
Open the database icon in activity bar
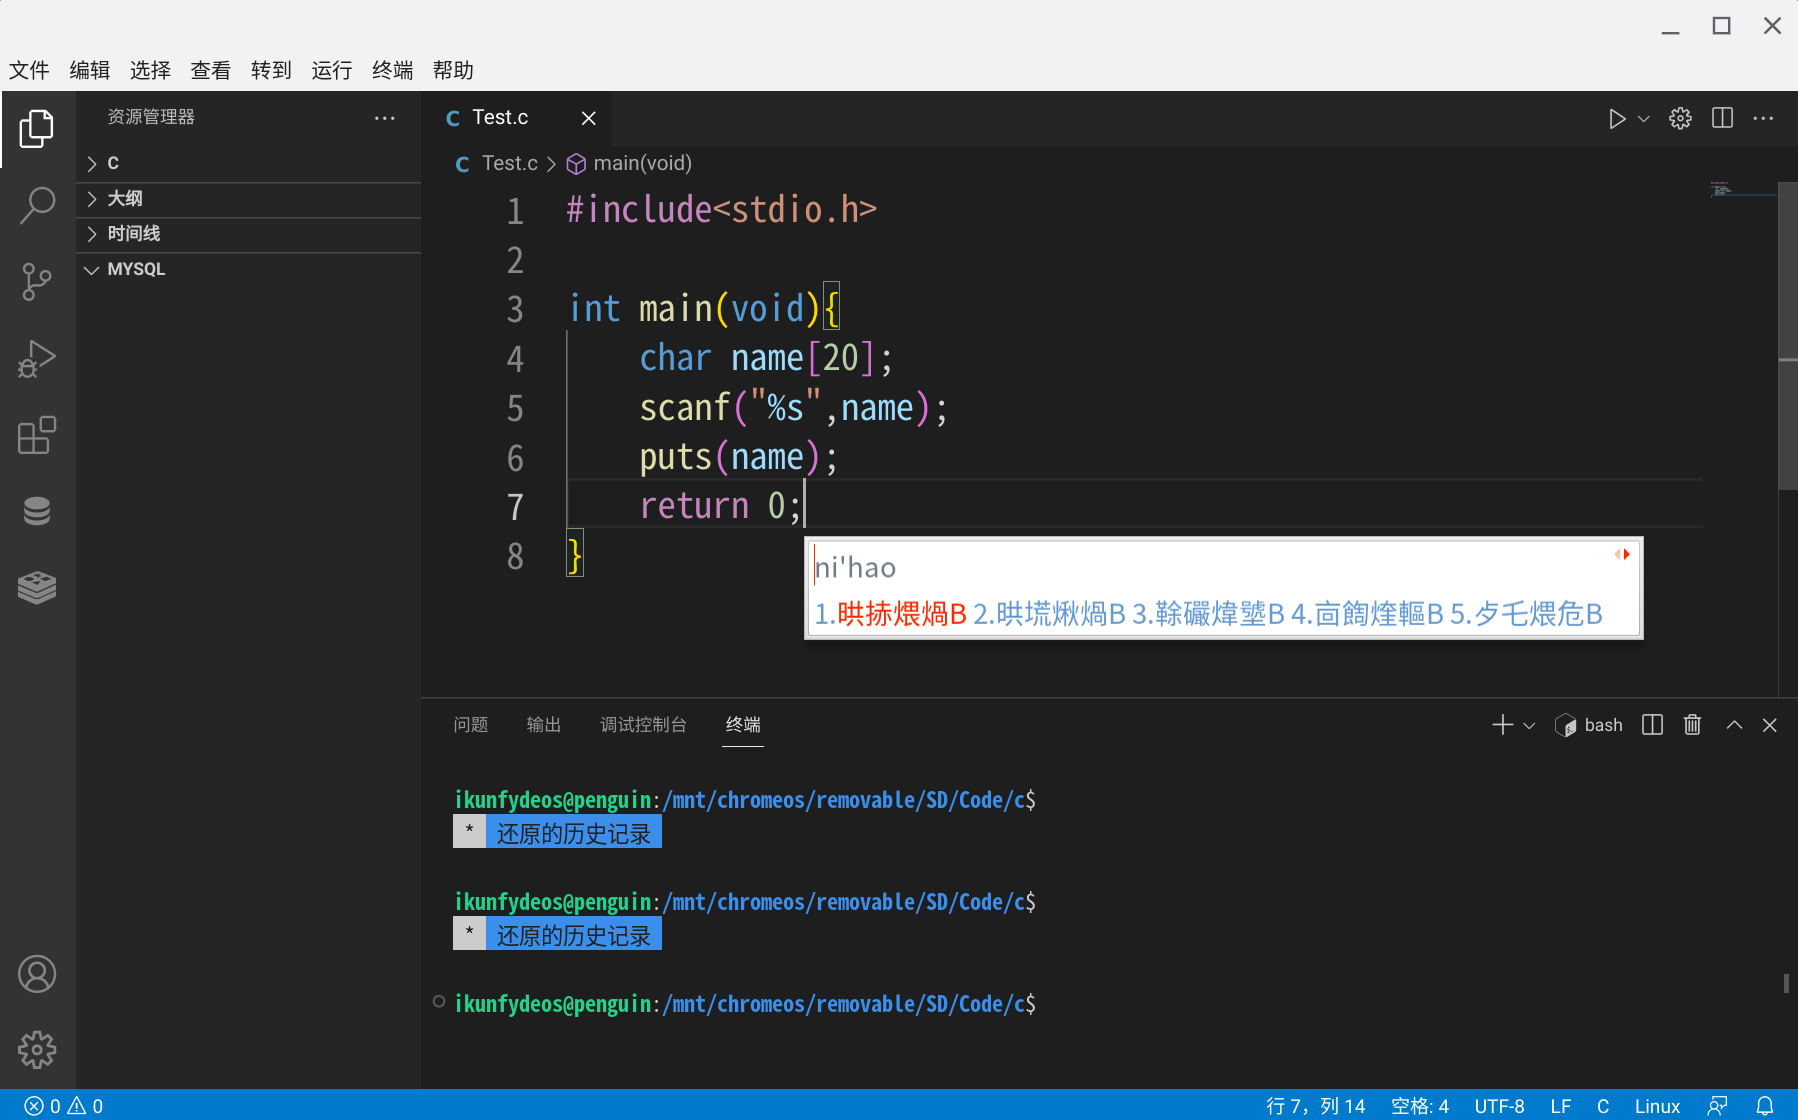tap(37, 511)
